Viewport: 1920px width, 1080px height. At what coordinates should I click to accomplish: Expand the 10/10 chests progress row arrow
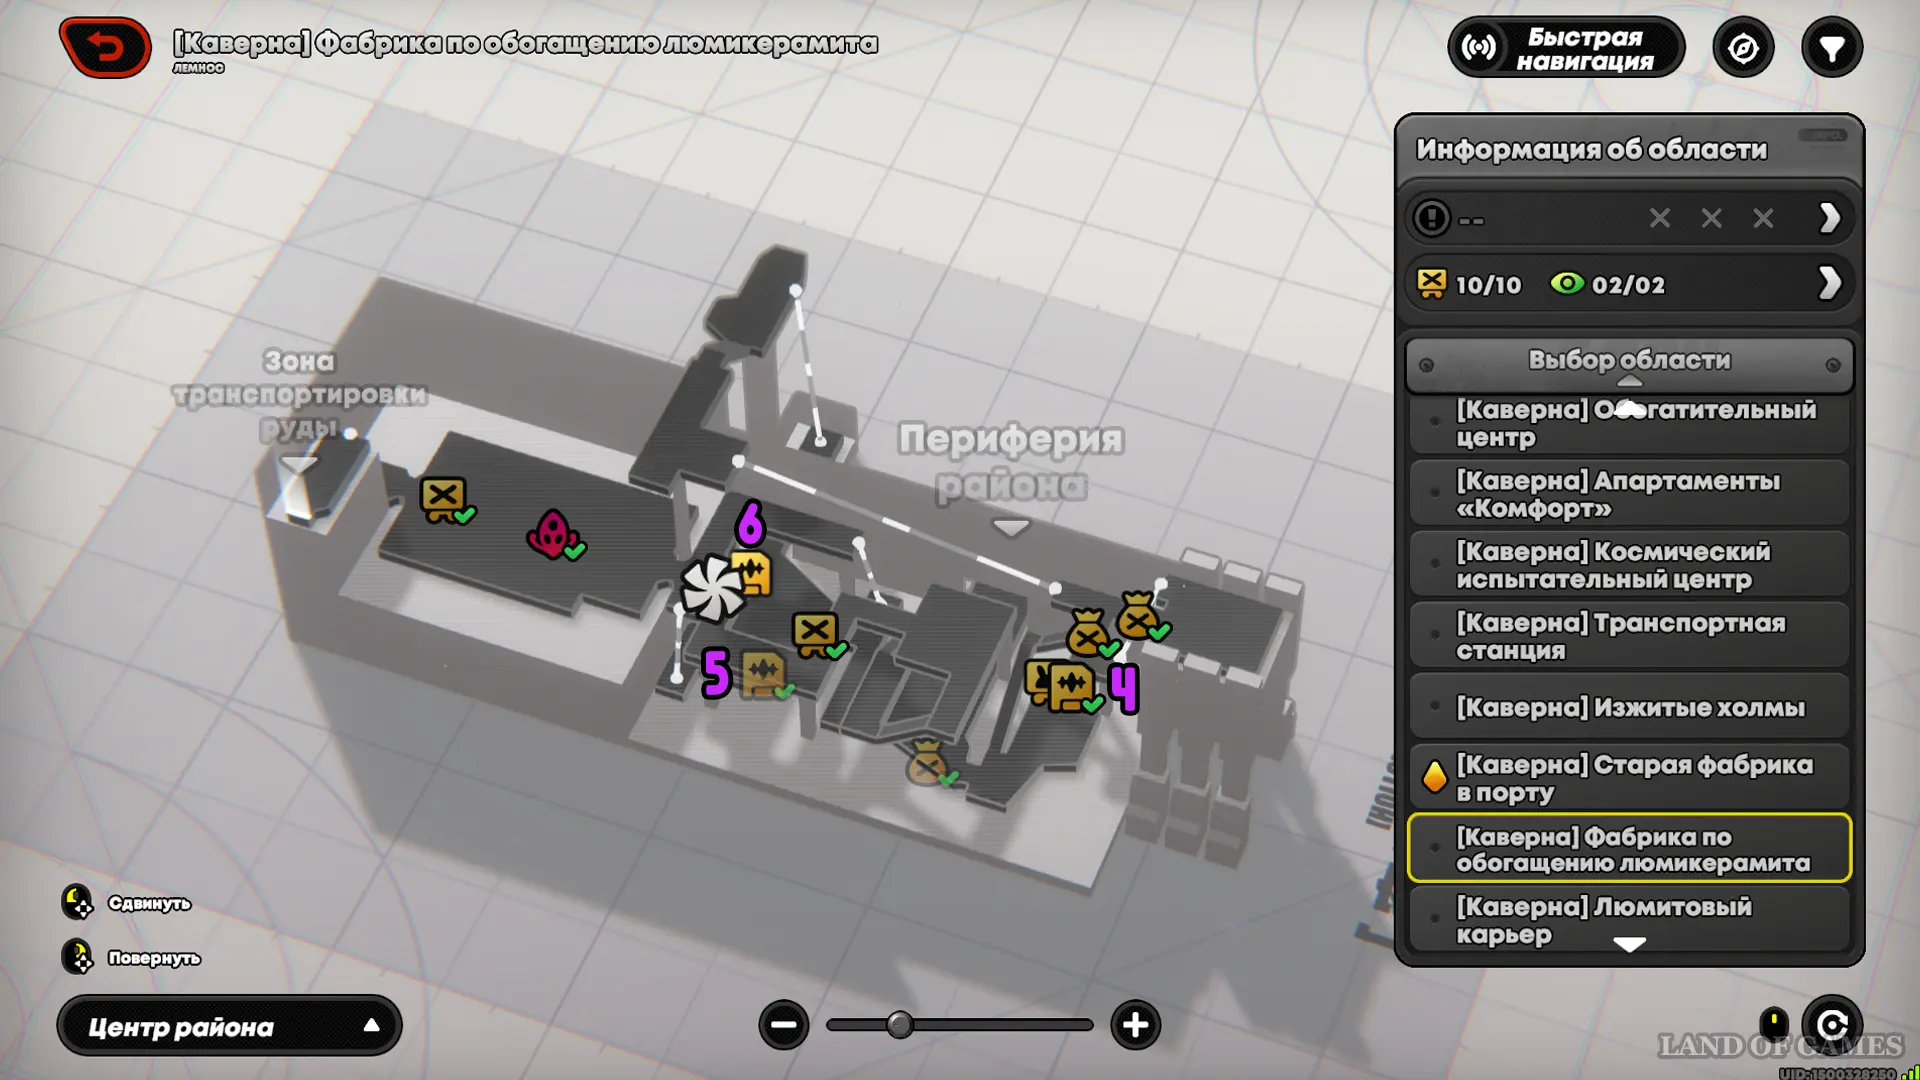click(1828, 283)
